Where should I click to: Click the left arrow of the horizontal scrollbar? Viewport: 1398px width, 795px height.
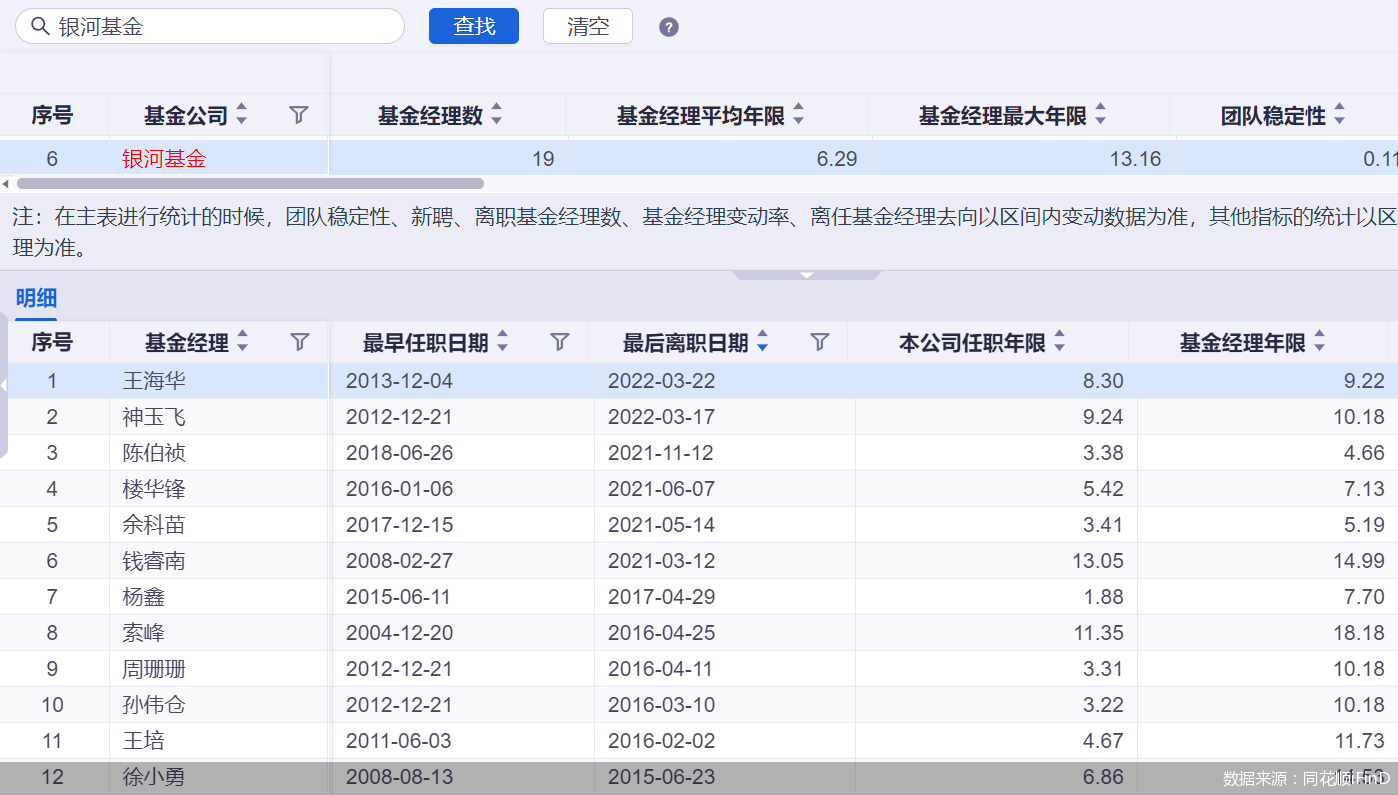click(5, 183)
